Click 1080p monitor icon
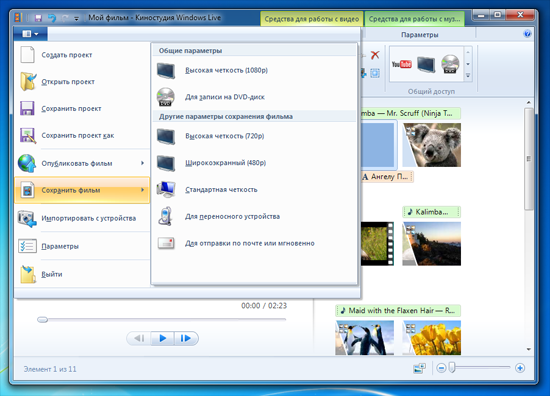Image resolution: width=550 pixels, height=396 pixels. pyautogui.click(x=166, y=71)
